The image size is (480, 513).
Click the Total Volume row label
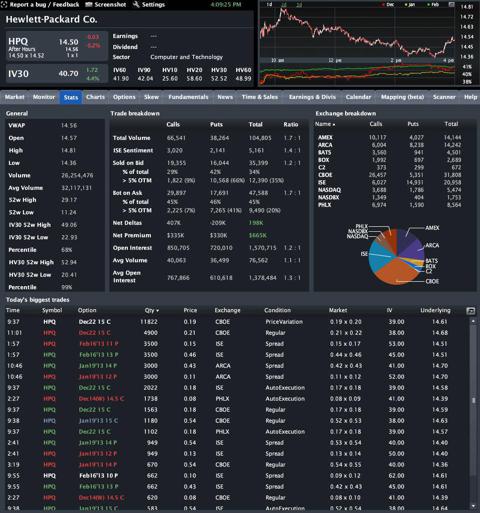click(x=132, y=138)
